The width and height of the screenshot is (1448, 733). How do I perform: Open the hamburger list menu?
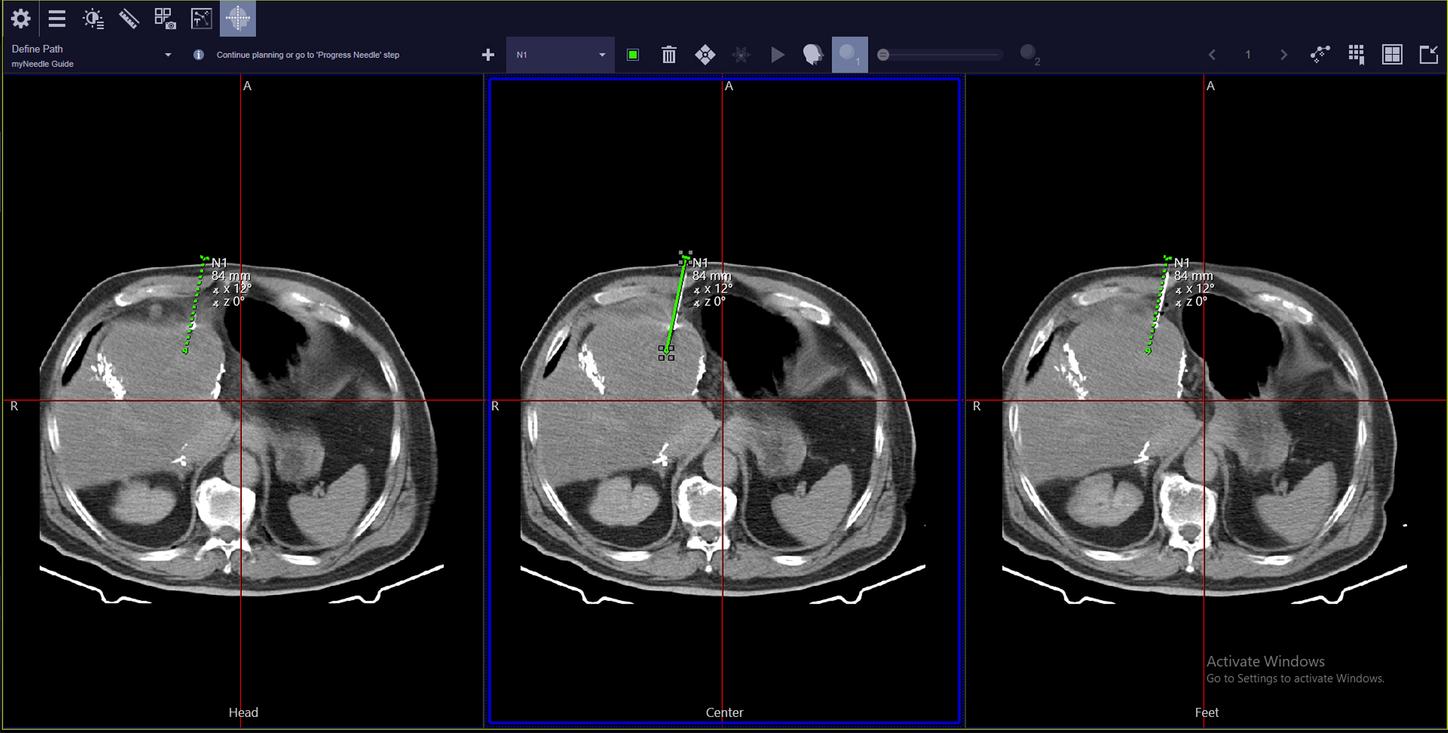[57, 18]
